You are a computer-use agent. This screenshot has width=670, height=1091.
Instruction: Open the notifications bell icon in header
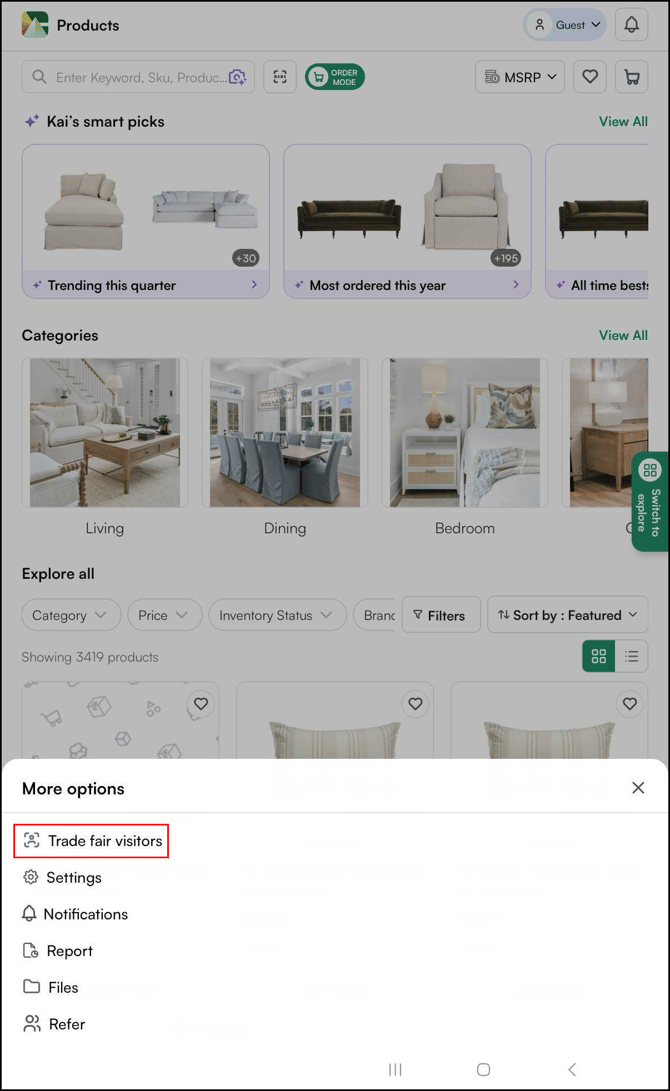tap(631, 25)
